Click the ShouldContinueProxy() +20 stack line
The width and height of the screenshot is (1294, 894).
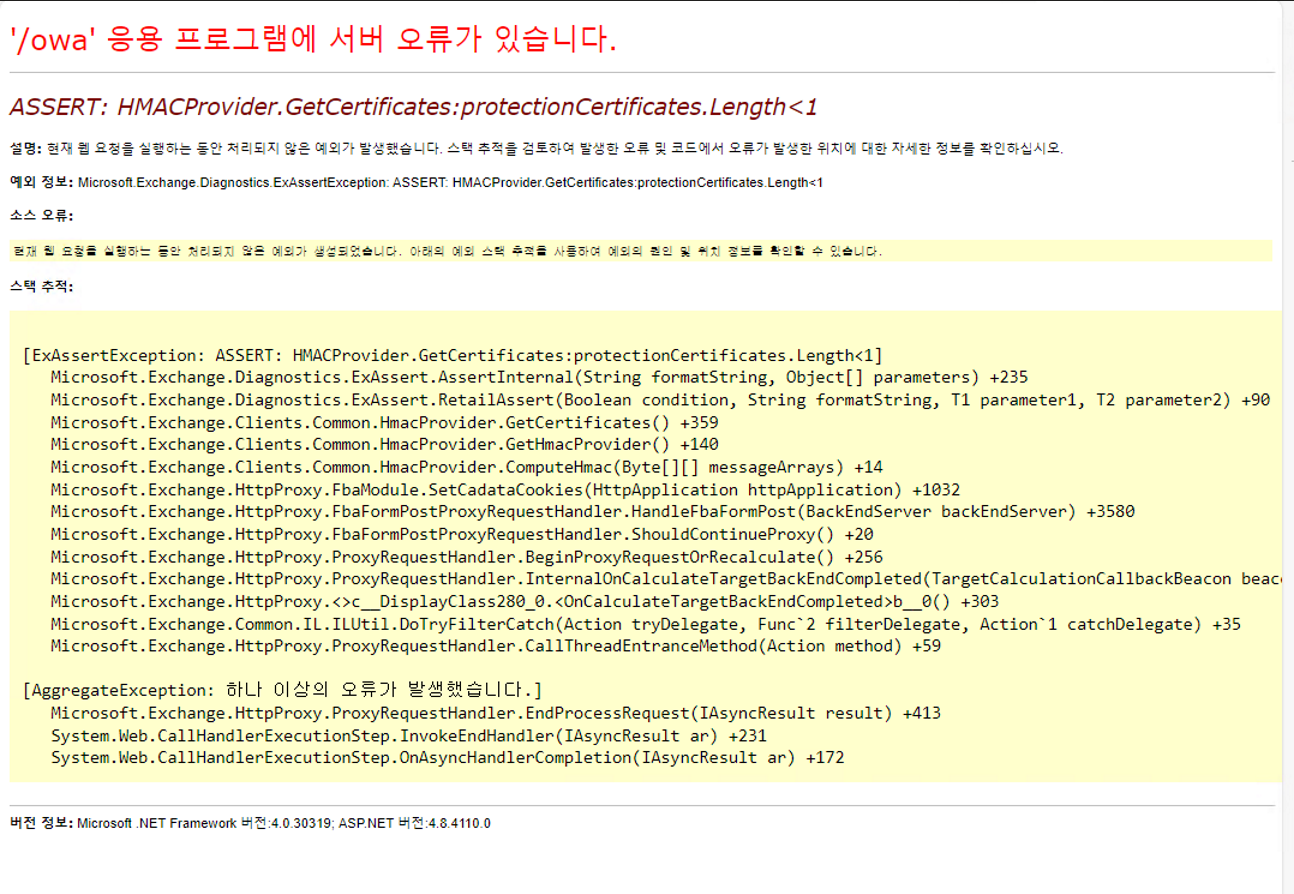tap(462, 534)
